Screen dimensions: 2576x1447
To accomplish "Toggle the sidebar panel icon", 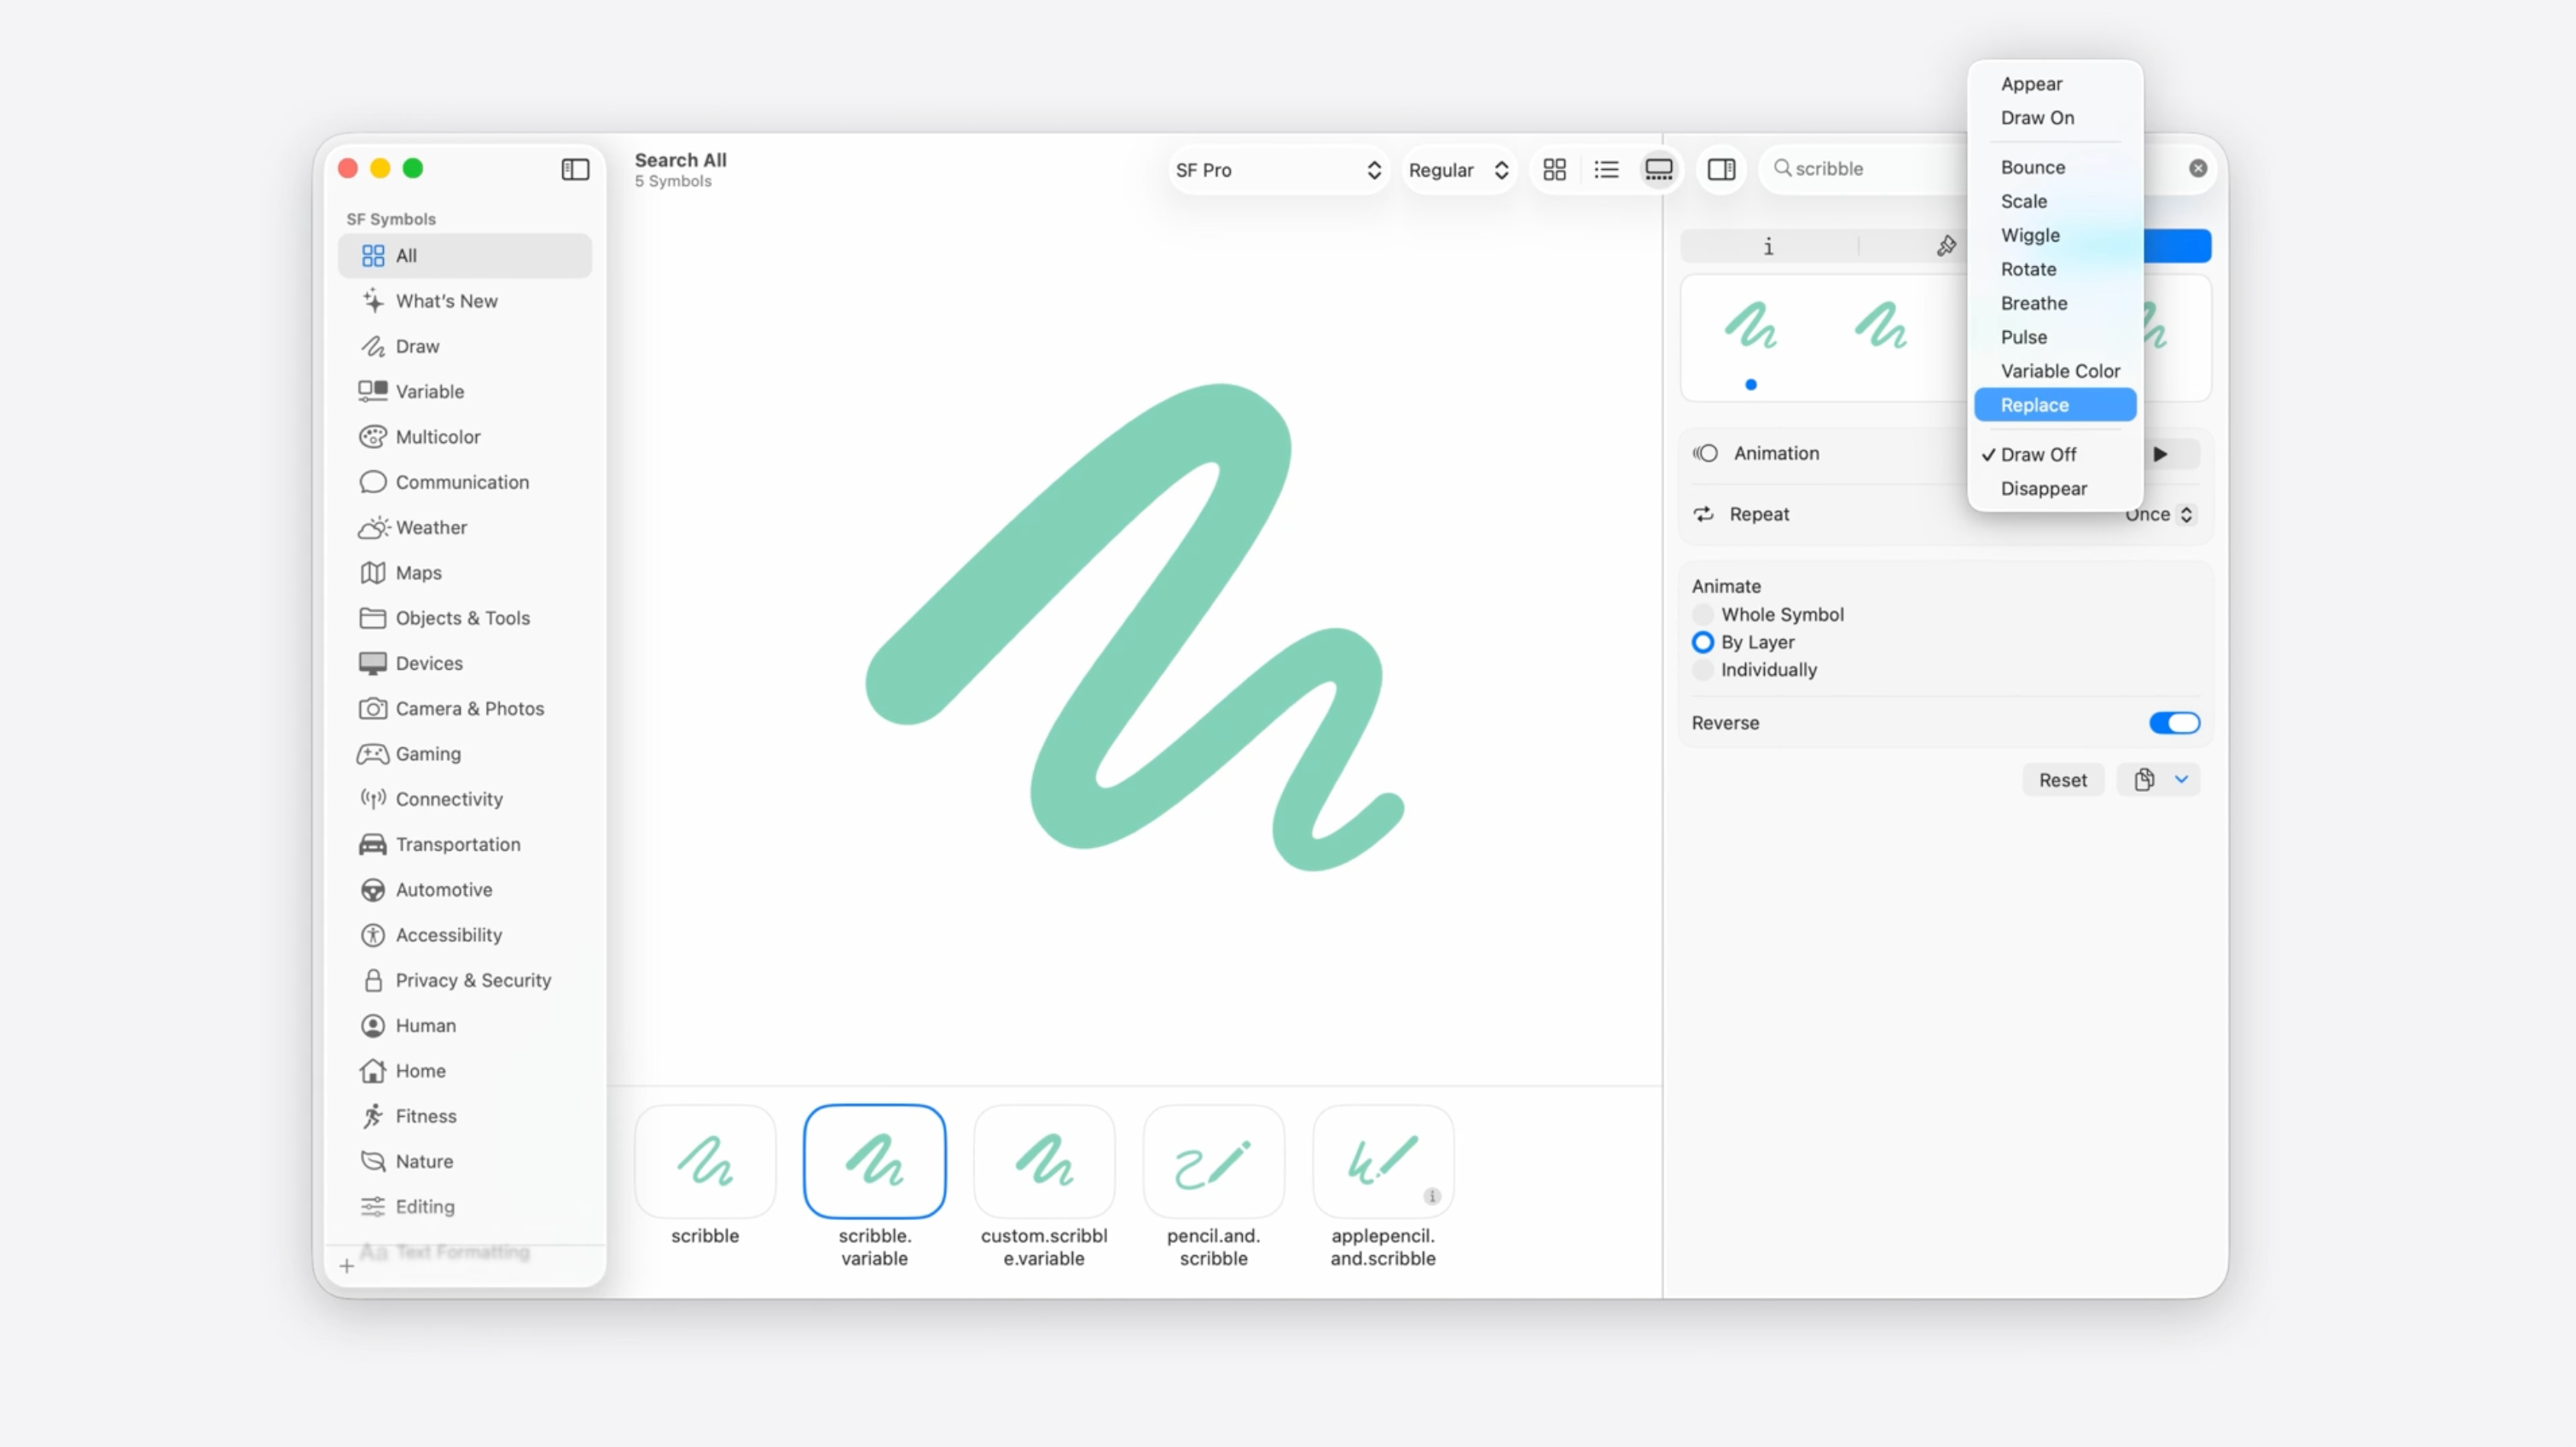I will (x=575, y=169).
